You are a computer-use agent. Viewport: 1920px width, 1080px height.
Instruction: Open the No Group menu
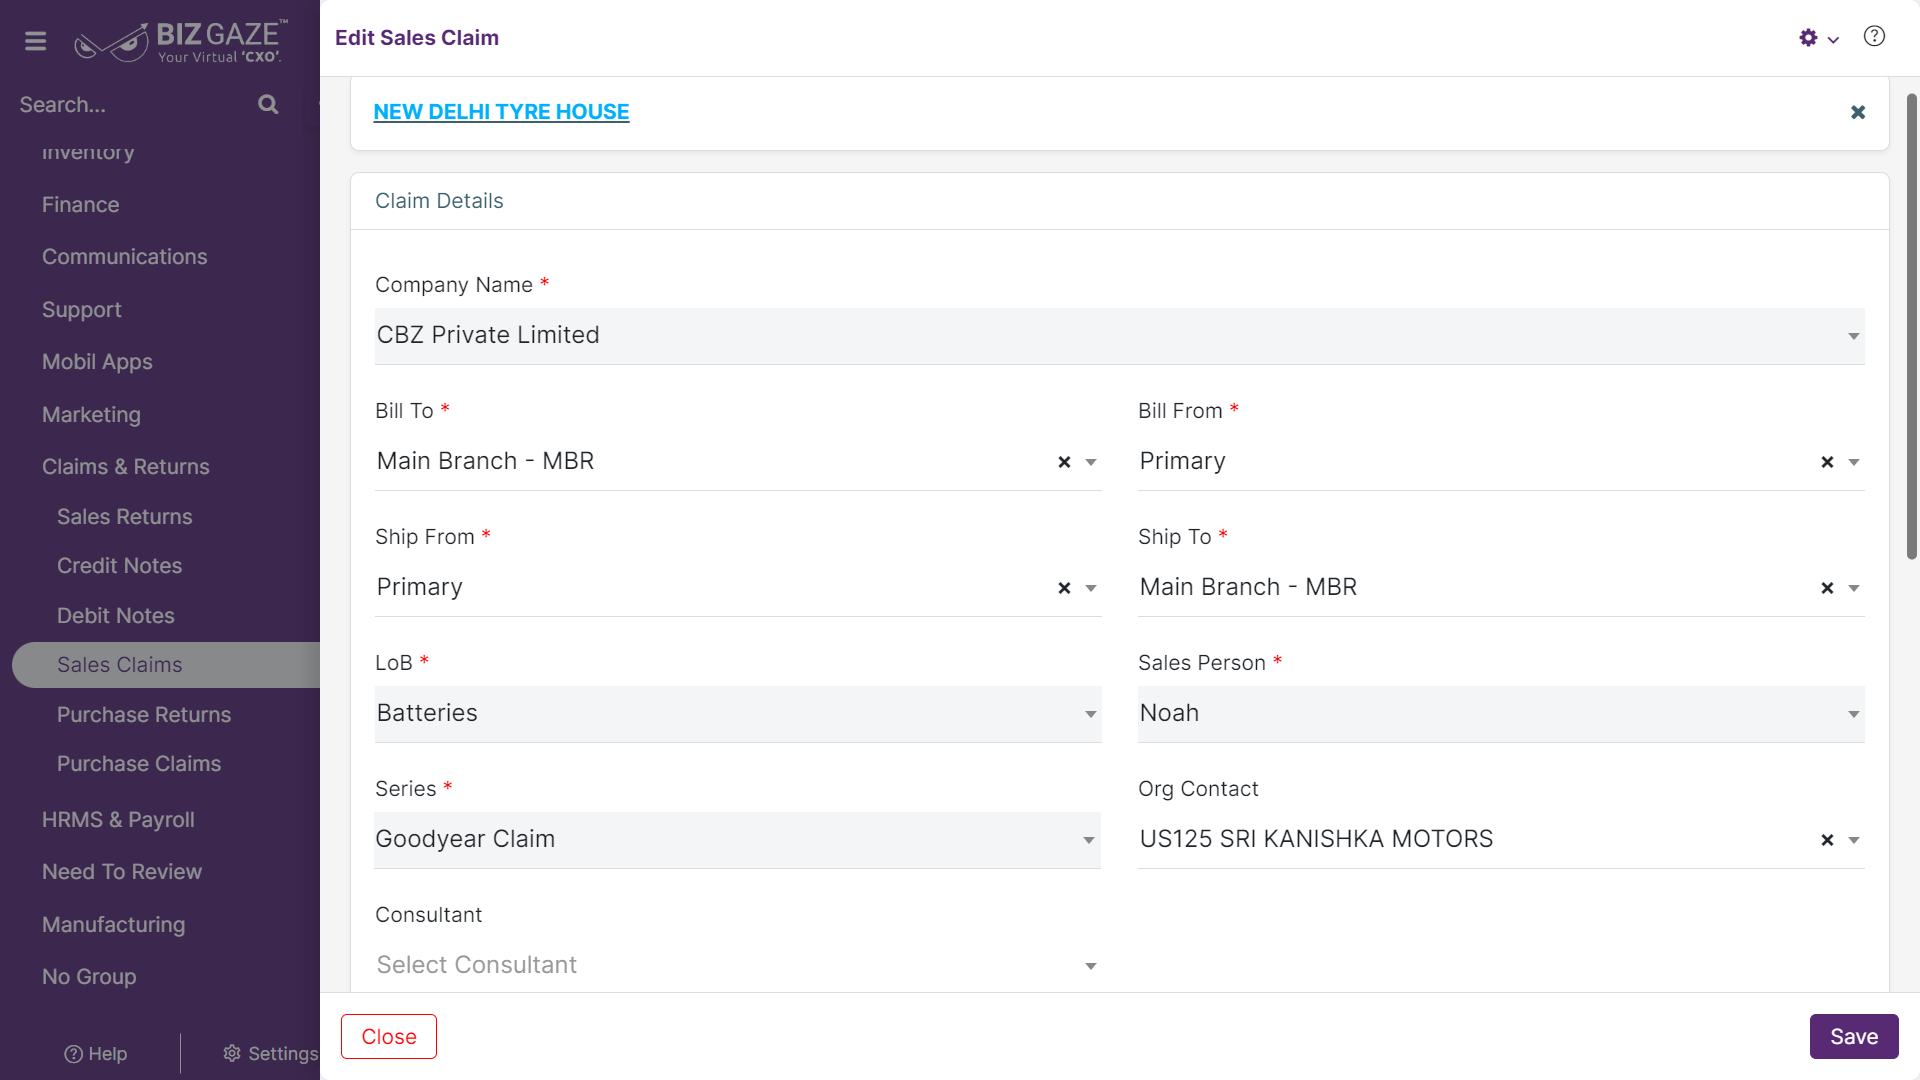[x=89, y=976]
